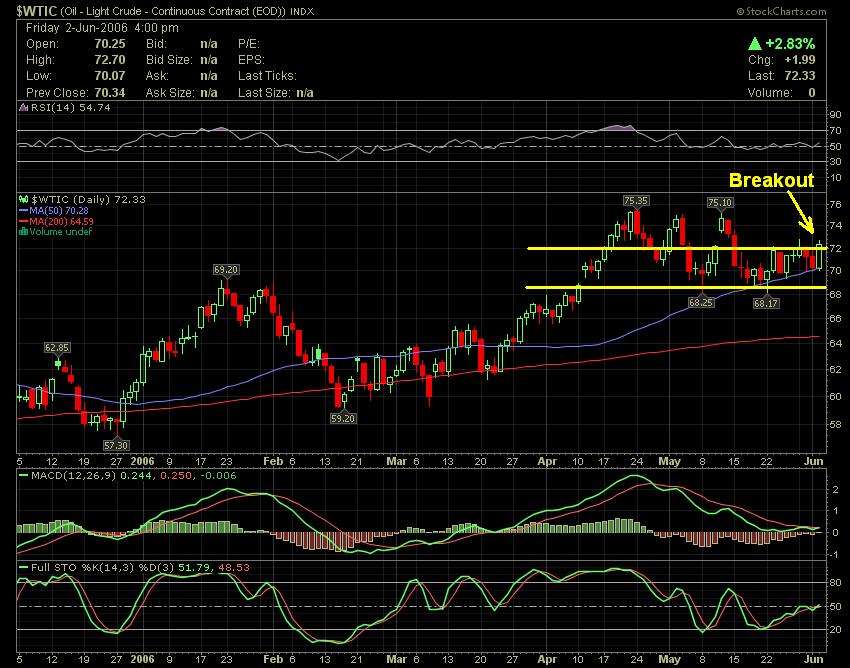
Task: Click the green up-triangle change indicator
Action: pyautogui.click(x=755, y=43)
